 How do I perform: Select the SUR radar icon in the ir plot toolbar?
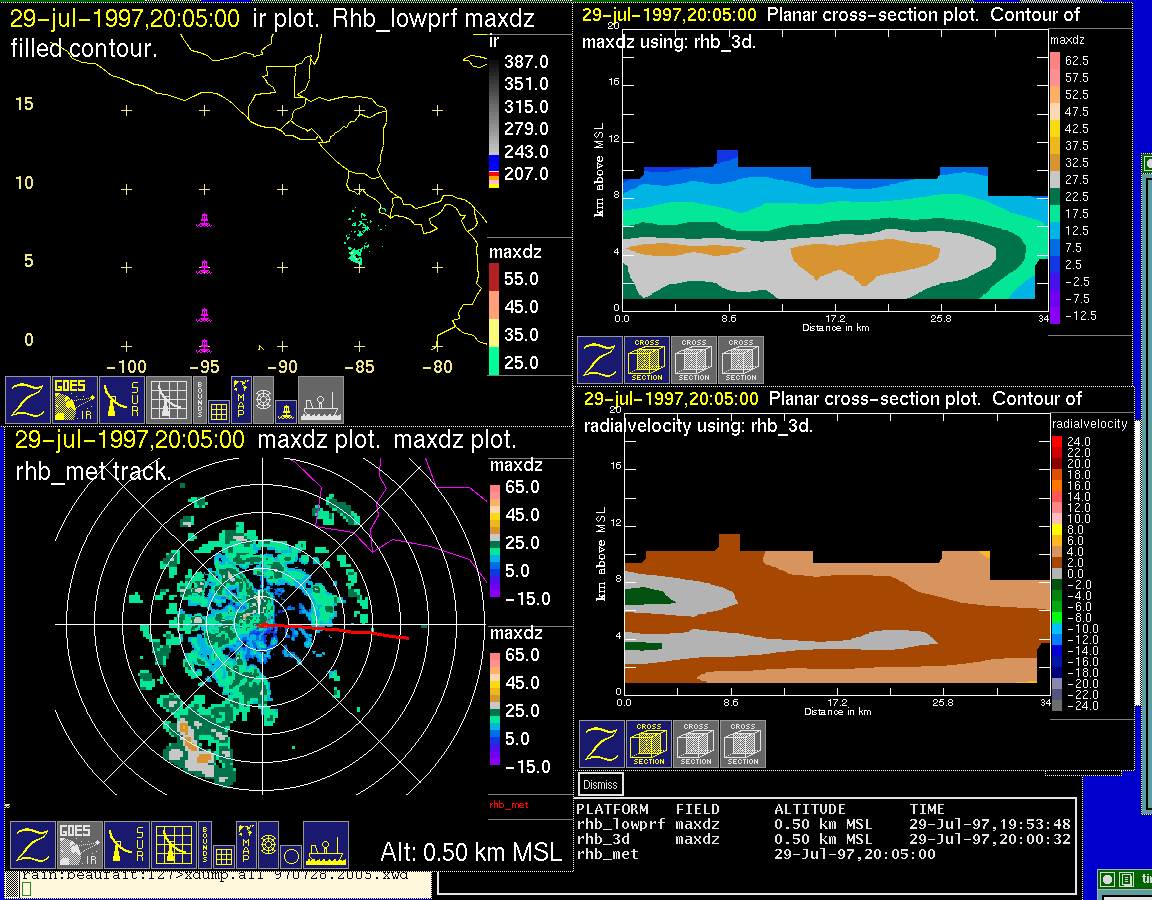(x=124, y=400)
